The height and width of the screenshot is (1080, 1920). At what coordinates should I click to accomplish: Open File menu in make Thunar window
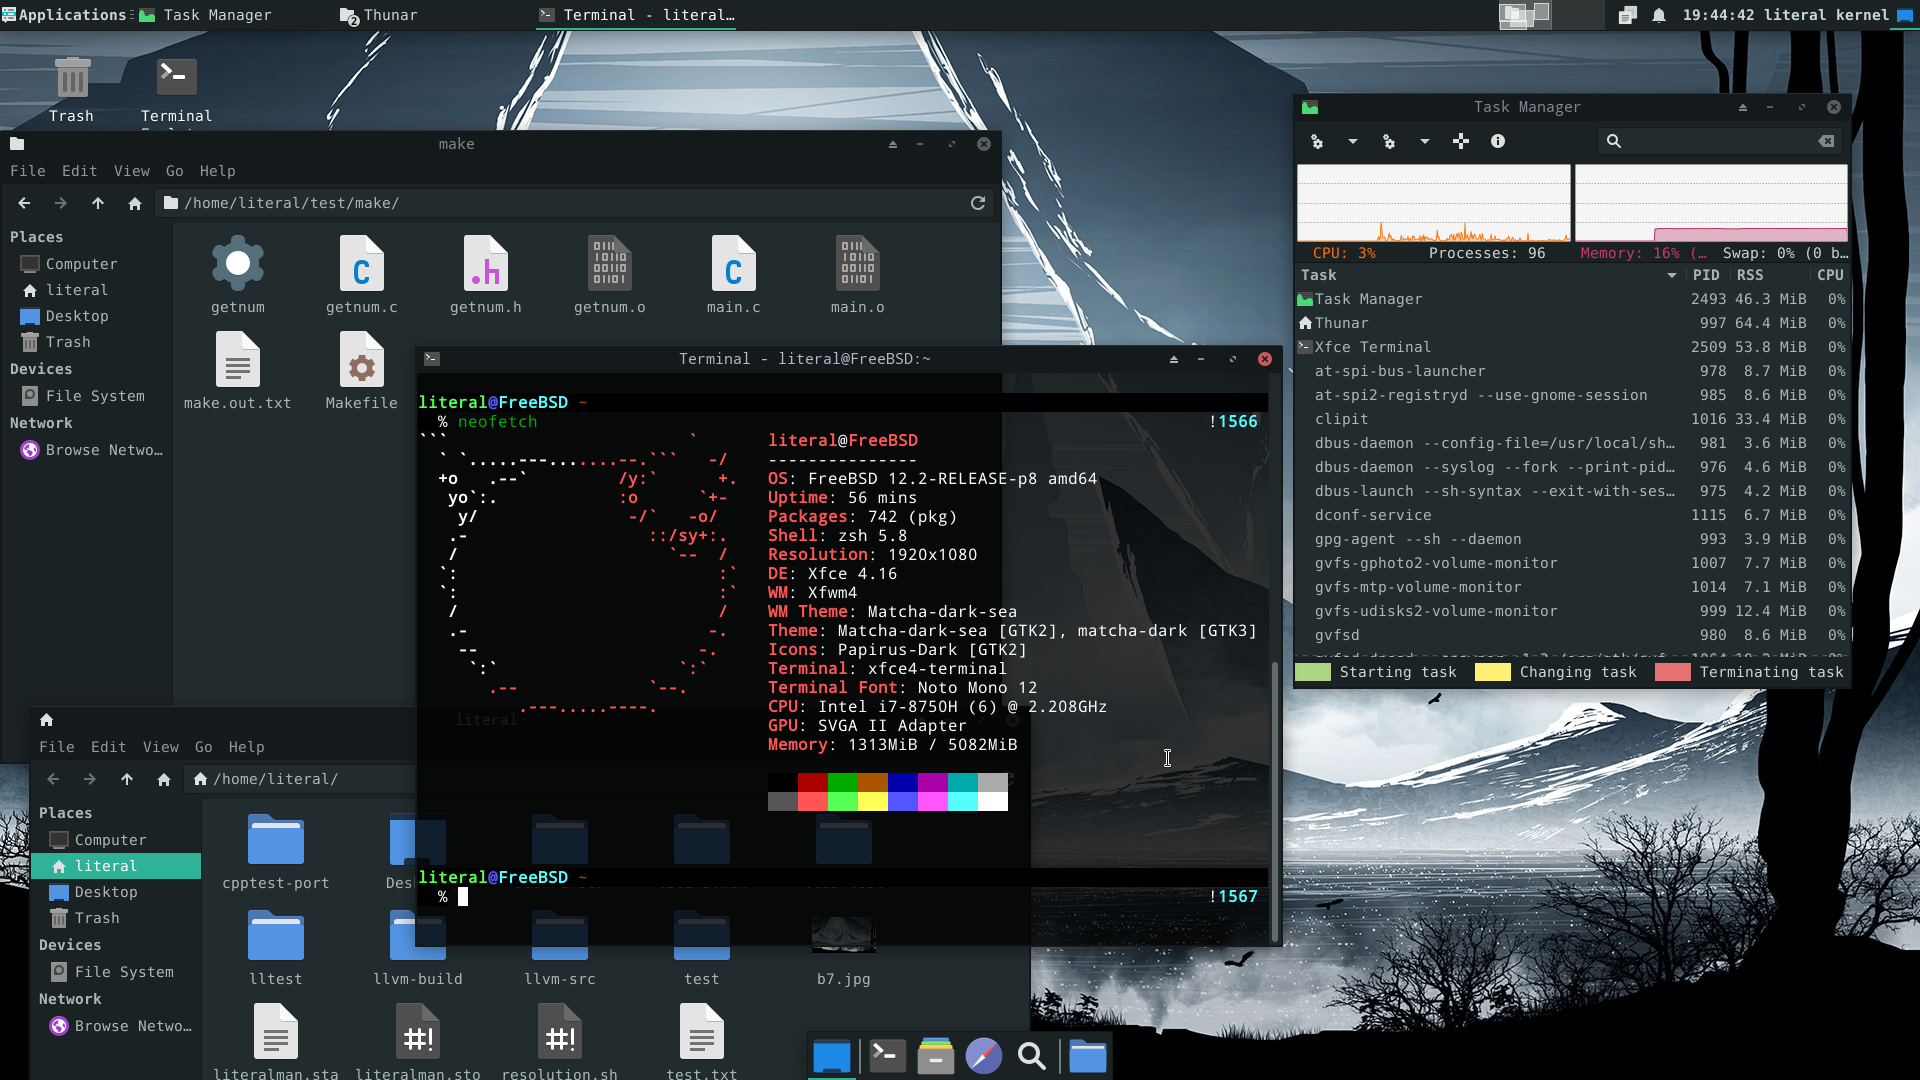tap(28, 171)
